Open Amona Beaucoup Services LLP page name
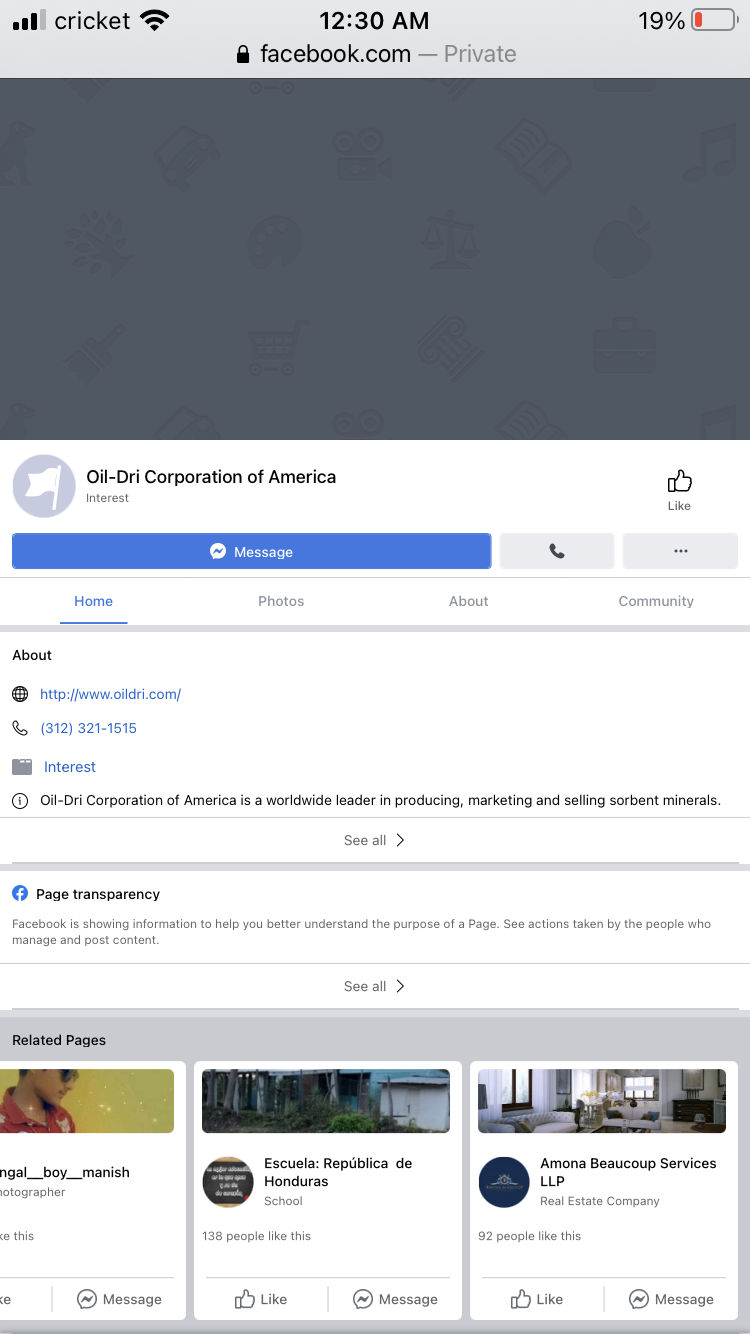The height and width of the screenshot is (1334, 750). [x=628, y=1172]
